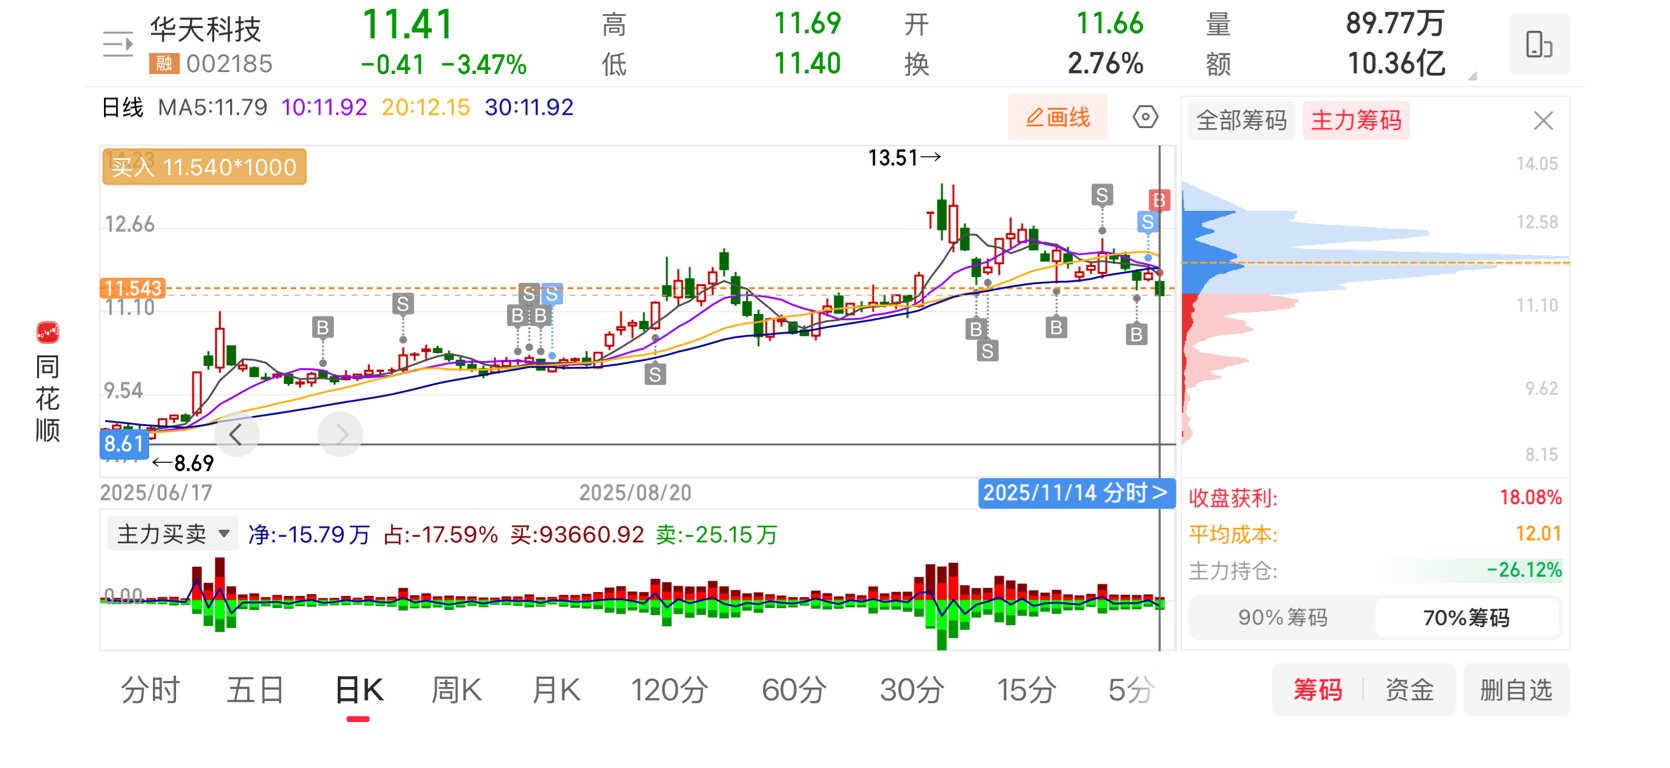The image size is (1670, 768).
Task: Toggle the 筹码 panel button
Action: point(1317,690)
